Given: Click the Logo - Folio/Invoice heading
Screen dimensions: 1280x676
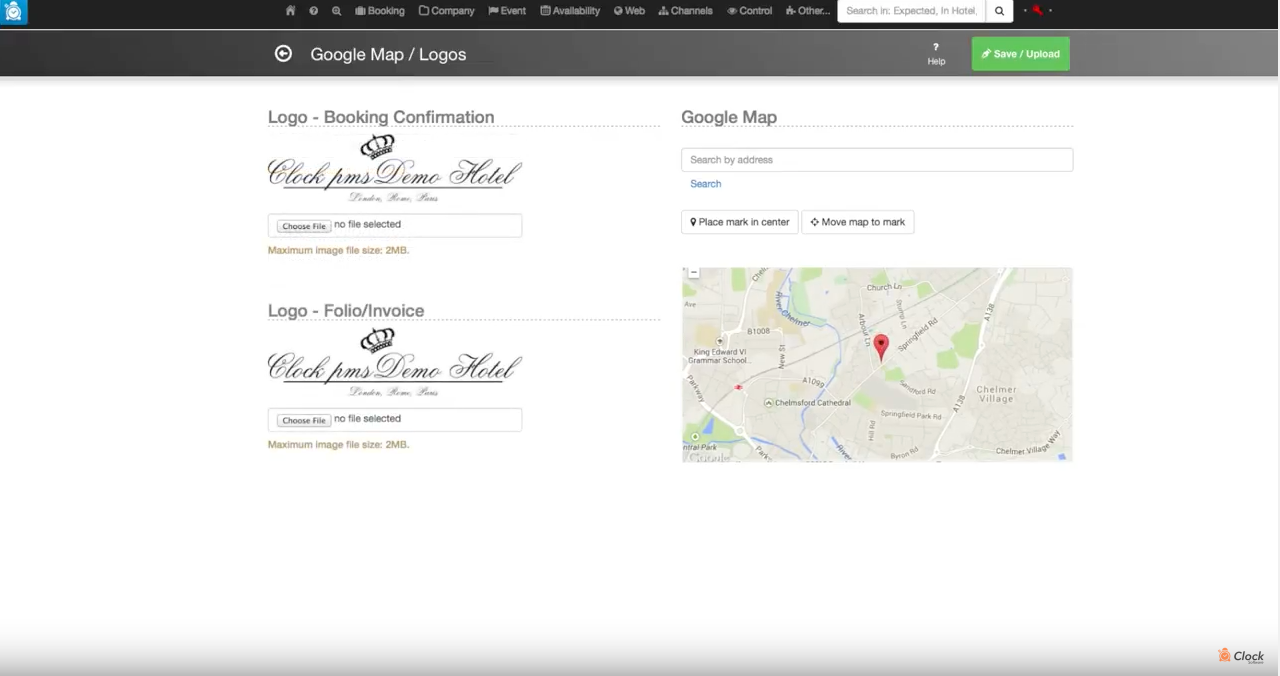Looking at the screenshot, I should pyautogui.click(x=346, y=311).
